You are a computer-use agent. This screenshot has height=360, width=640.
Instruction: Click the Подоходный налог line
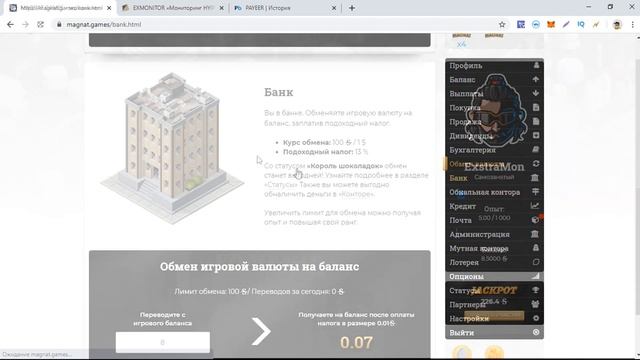(x=326, y=152)
